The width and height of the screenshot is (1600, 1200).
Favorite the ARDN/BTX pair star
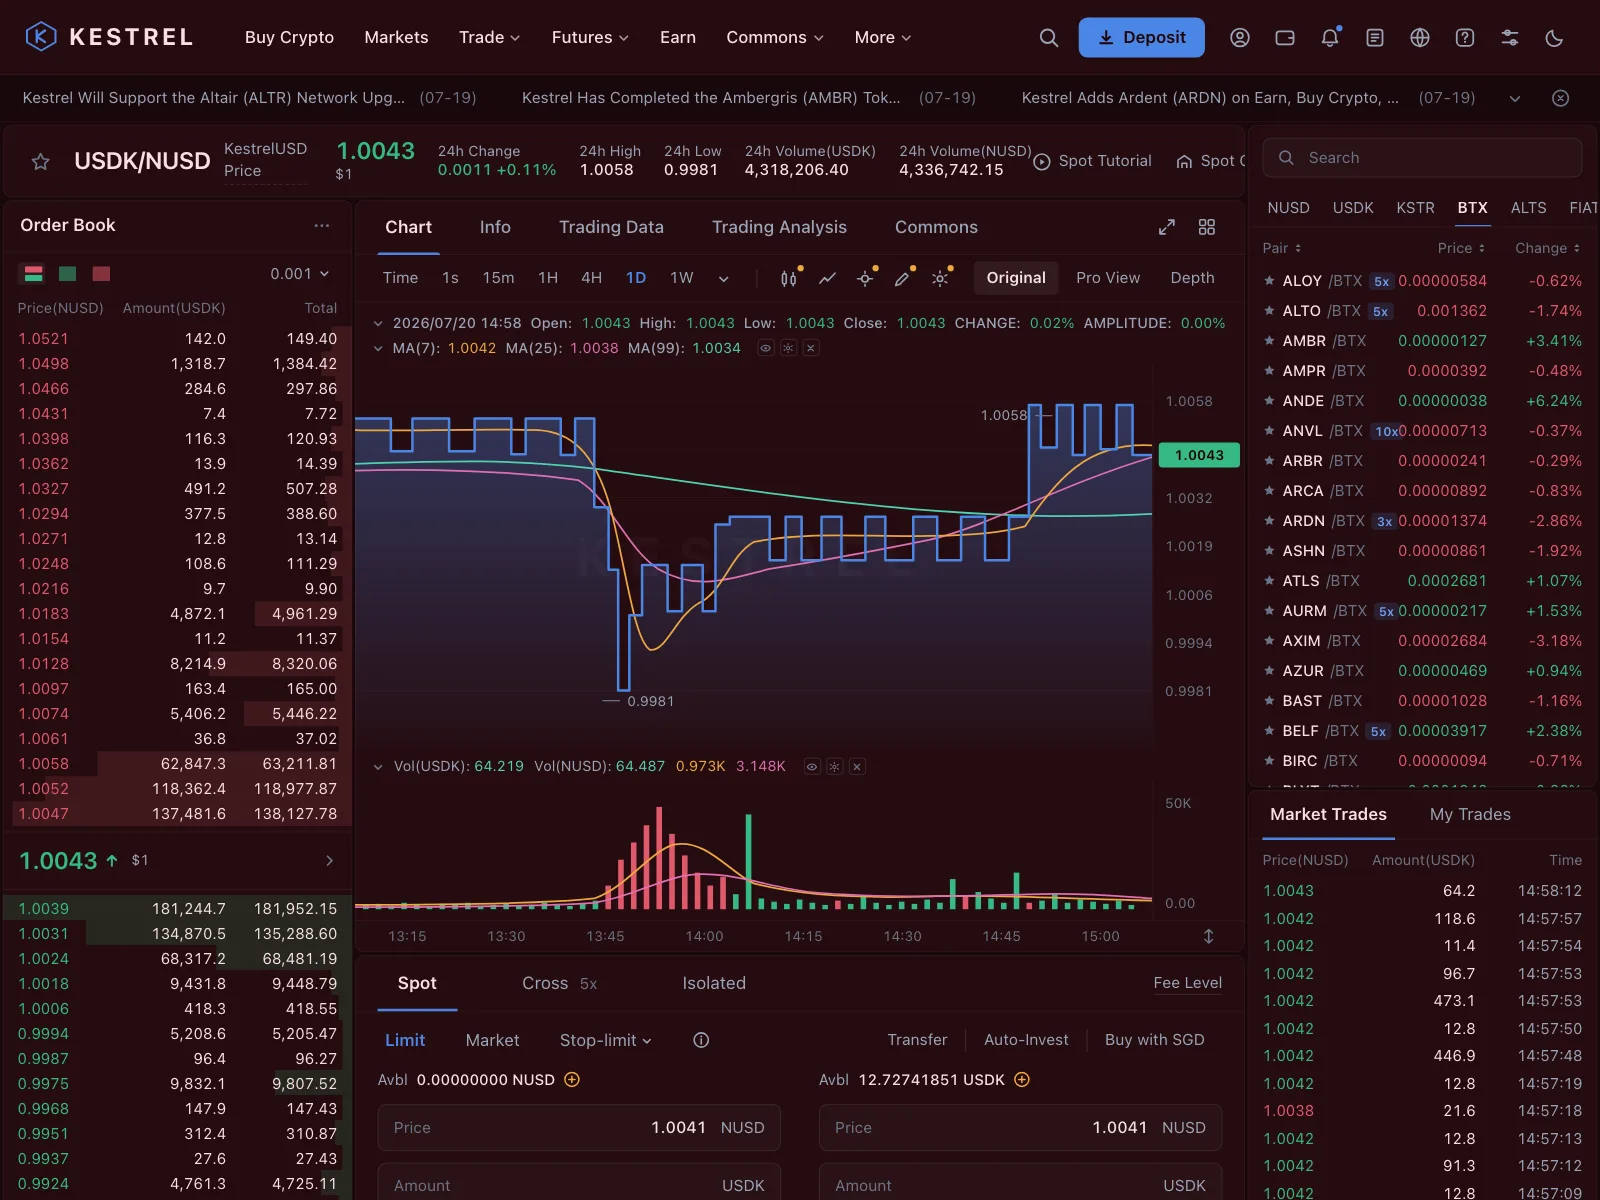point(1269,521)
